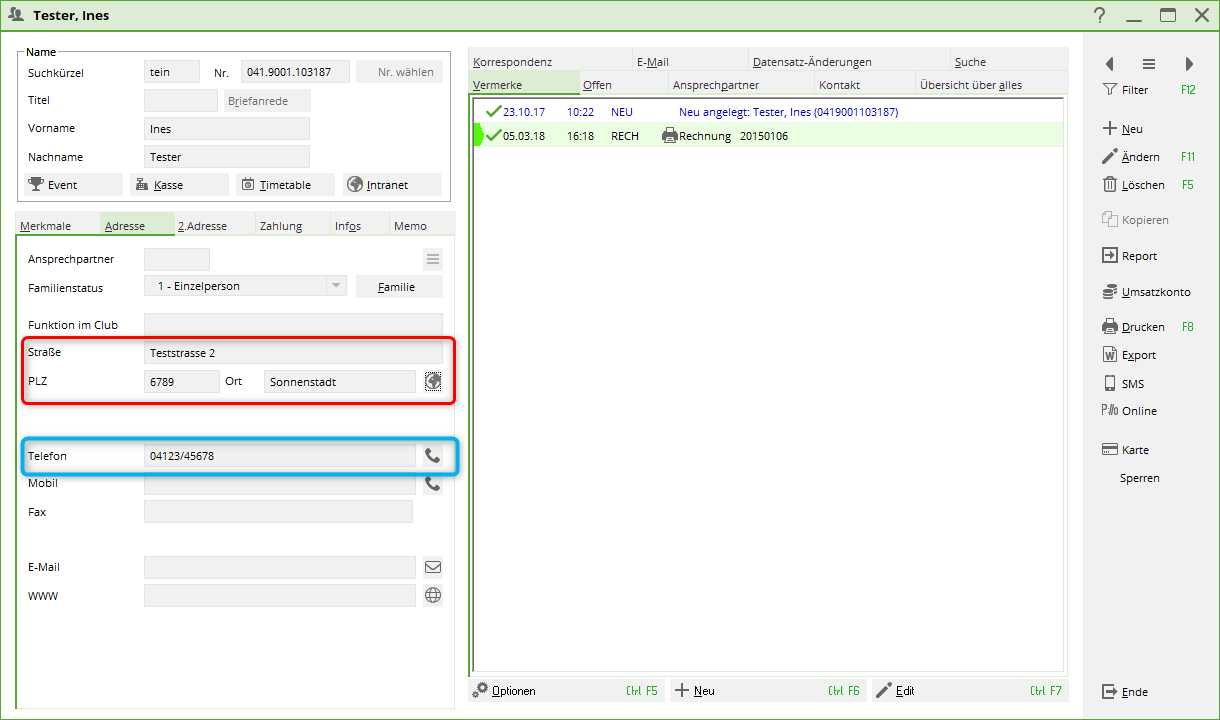The image size is (1220, 720).
Task: Click the phone icon next to Mobil
Action: point(433,484)
